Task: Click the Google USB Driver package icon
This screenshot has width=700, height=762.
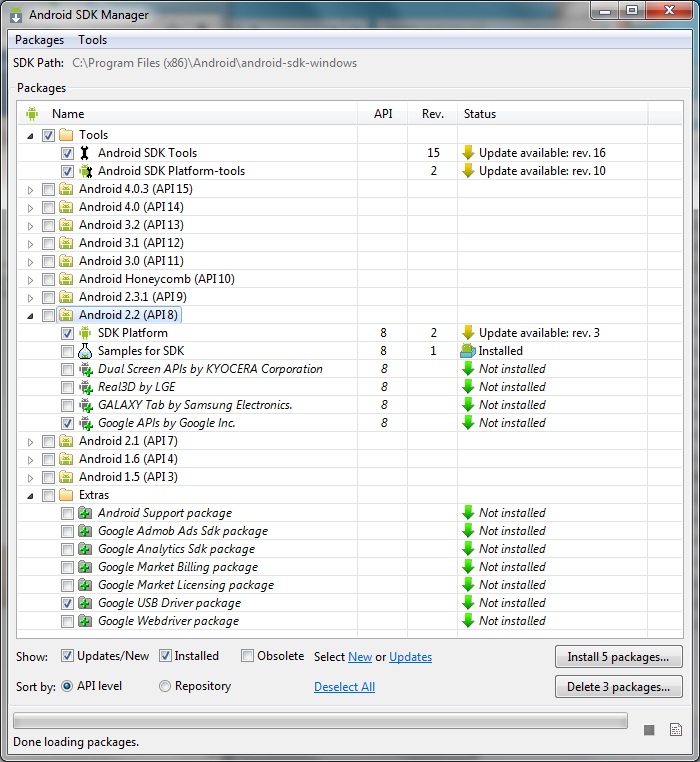Action: (85, 603)
